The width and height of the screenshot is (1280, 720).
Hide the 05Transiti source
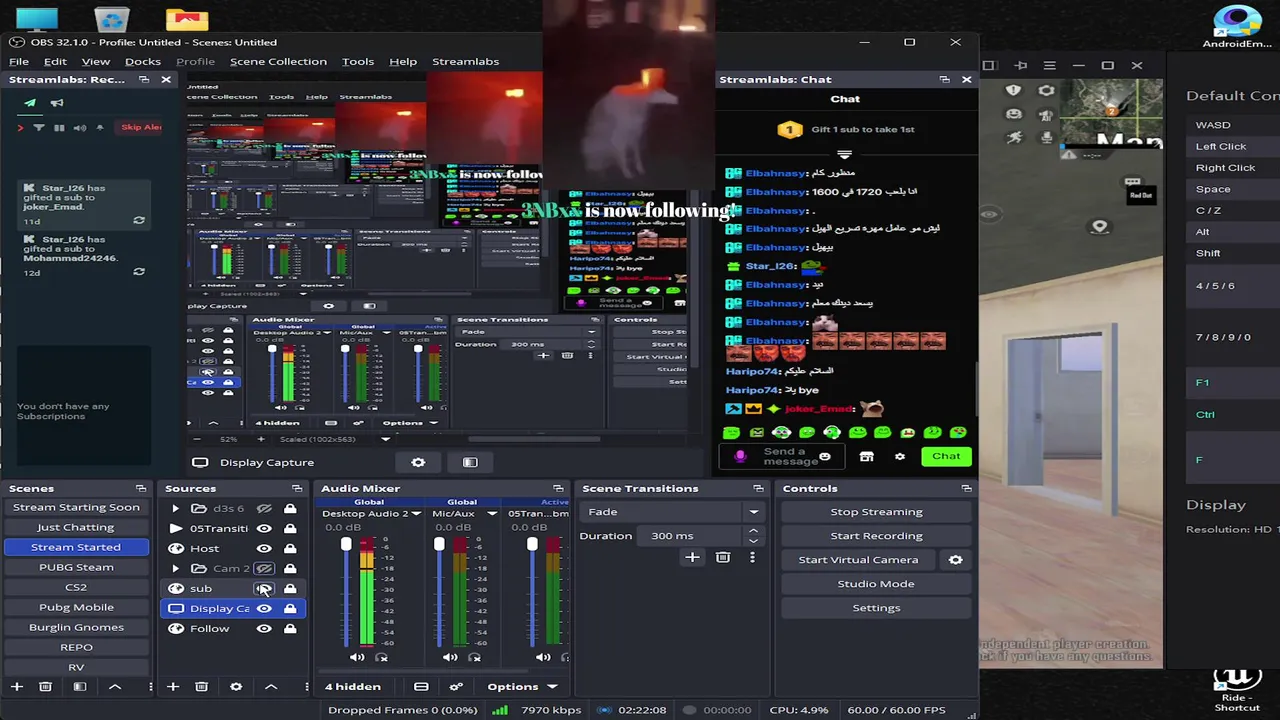[264, 529]
